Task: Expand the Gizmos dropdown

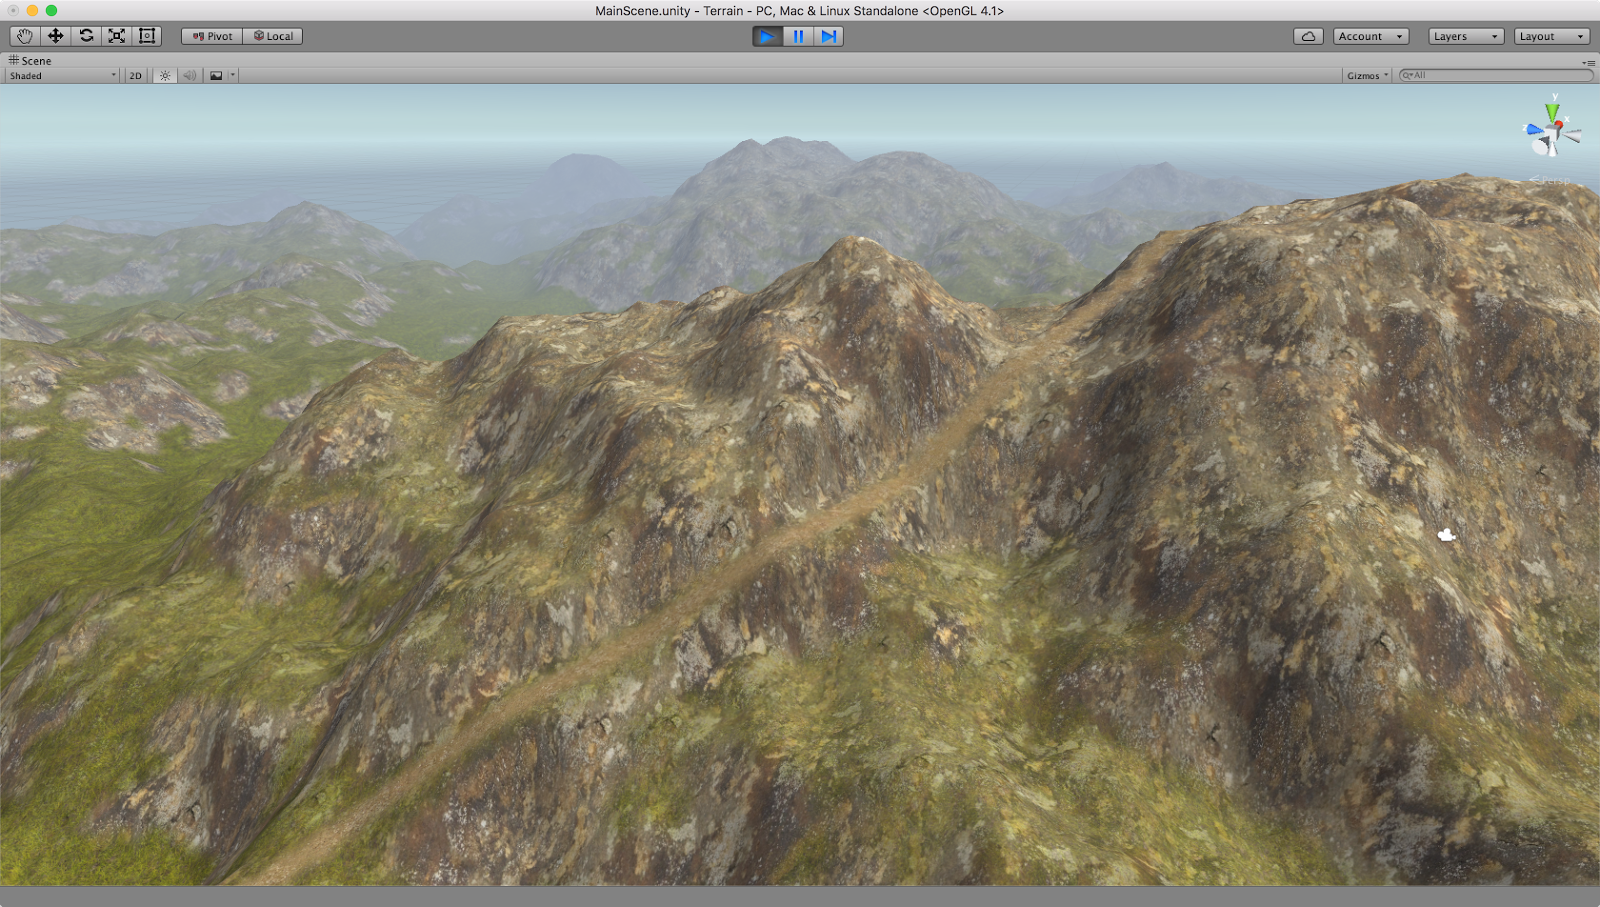Action: 1367,76
